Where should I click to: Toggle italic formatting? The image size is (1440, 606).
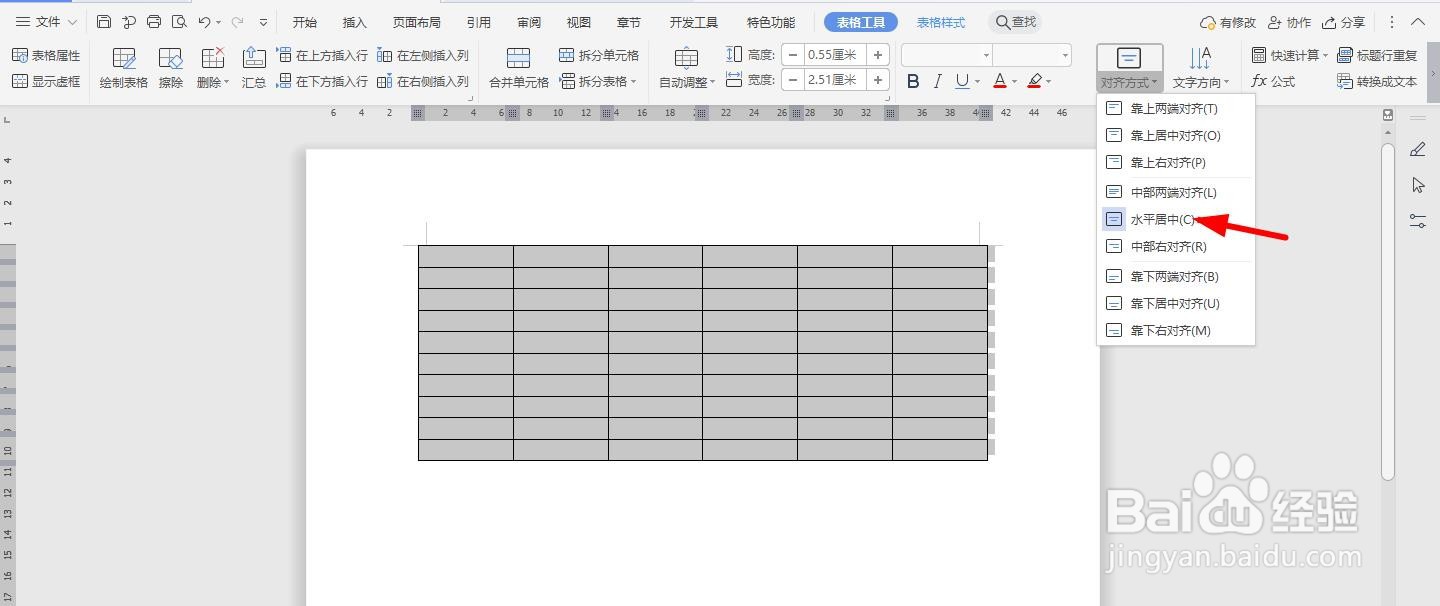pyautogui.click(x=938, y=80)
